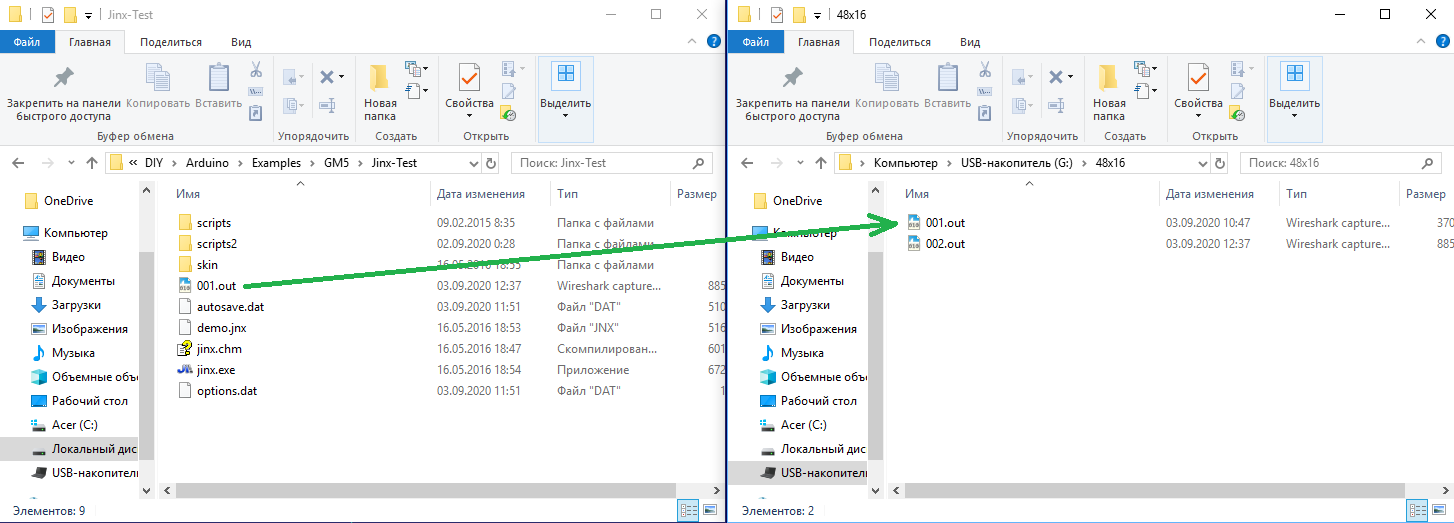Select autosave.dat in Jinx-Test window
Screen dimensions: 1454x523
point(230,306)
